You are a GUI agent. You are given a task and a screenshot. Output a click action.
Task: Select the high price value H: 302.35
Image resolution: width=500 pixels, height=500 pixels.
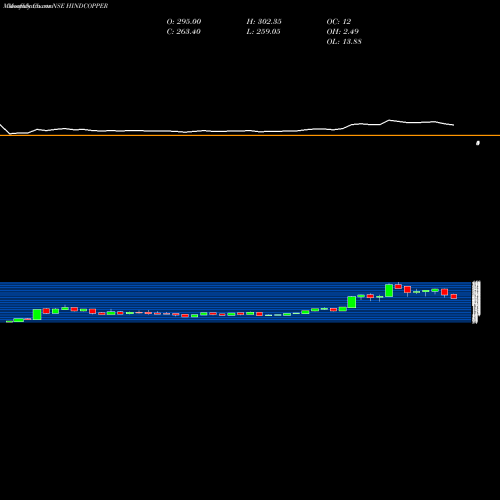(x=264, y=21)
